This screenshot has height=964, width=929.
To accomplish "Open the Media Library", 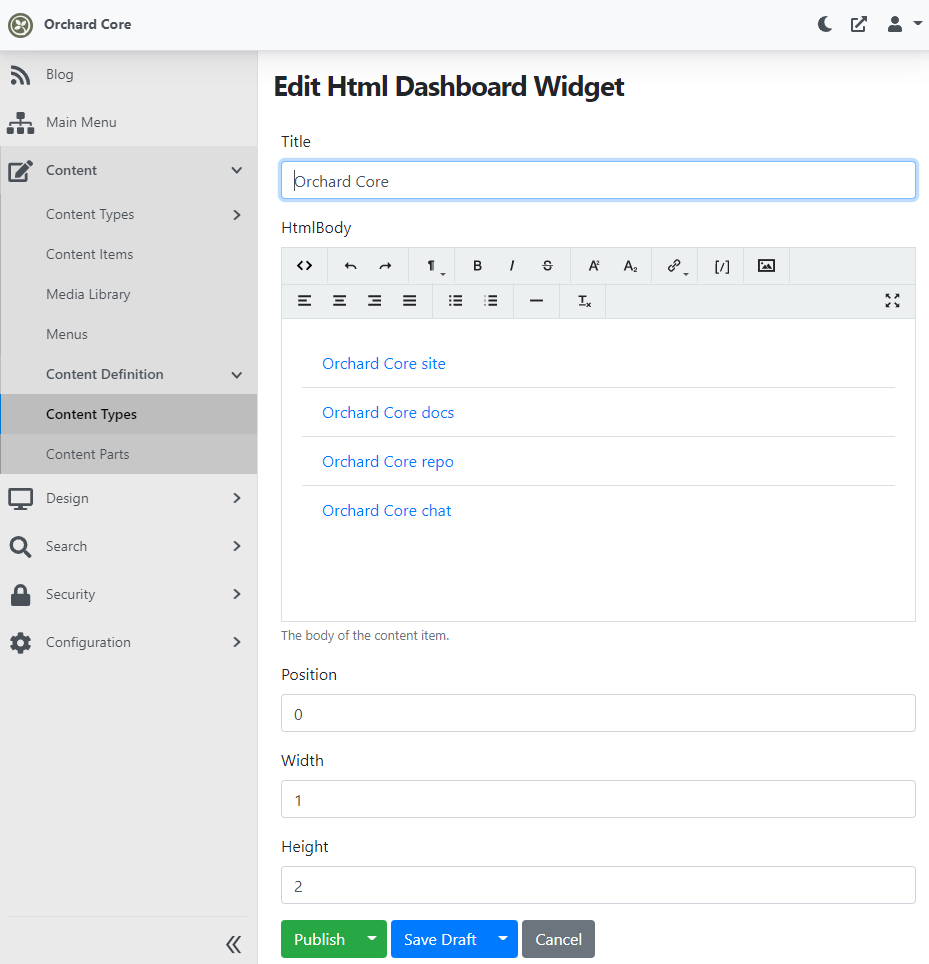I will [x=89, y=294].
